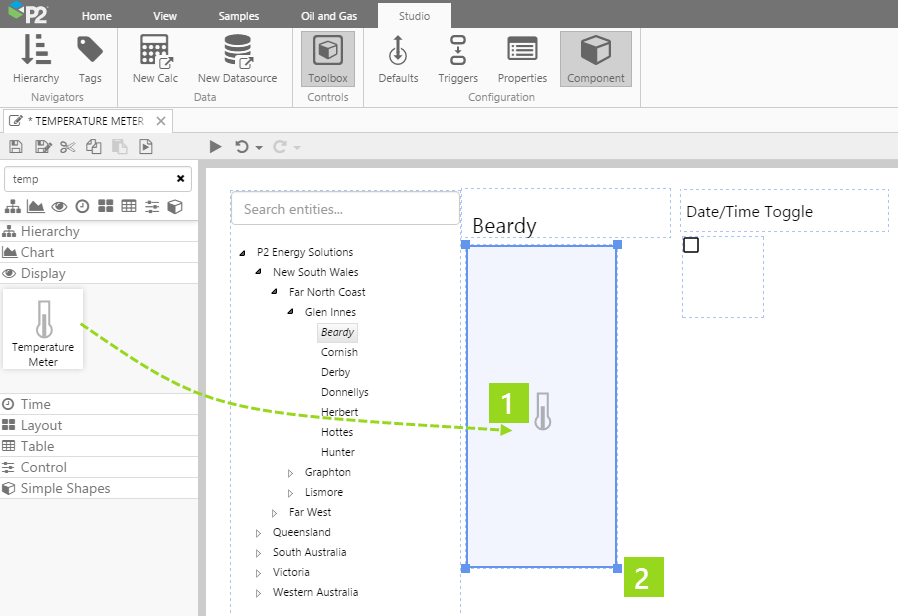The image size is (898, 616).
Task: Open the Triggers configuration
Action: pos(458,59)
